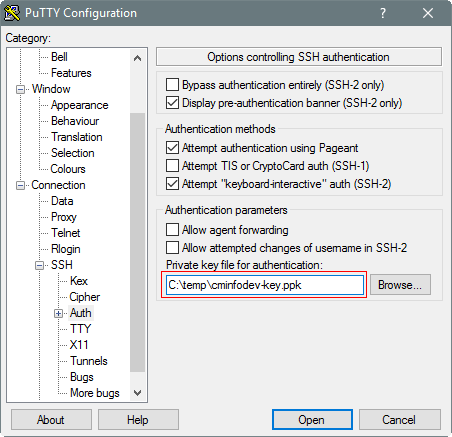
Task: Open Behaviour settings
Action: [x=75, y=121]
